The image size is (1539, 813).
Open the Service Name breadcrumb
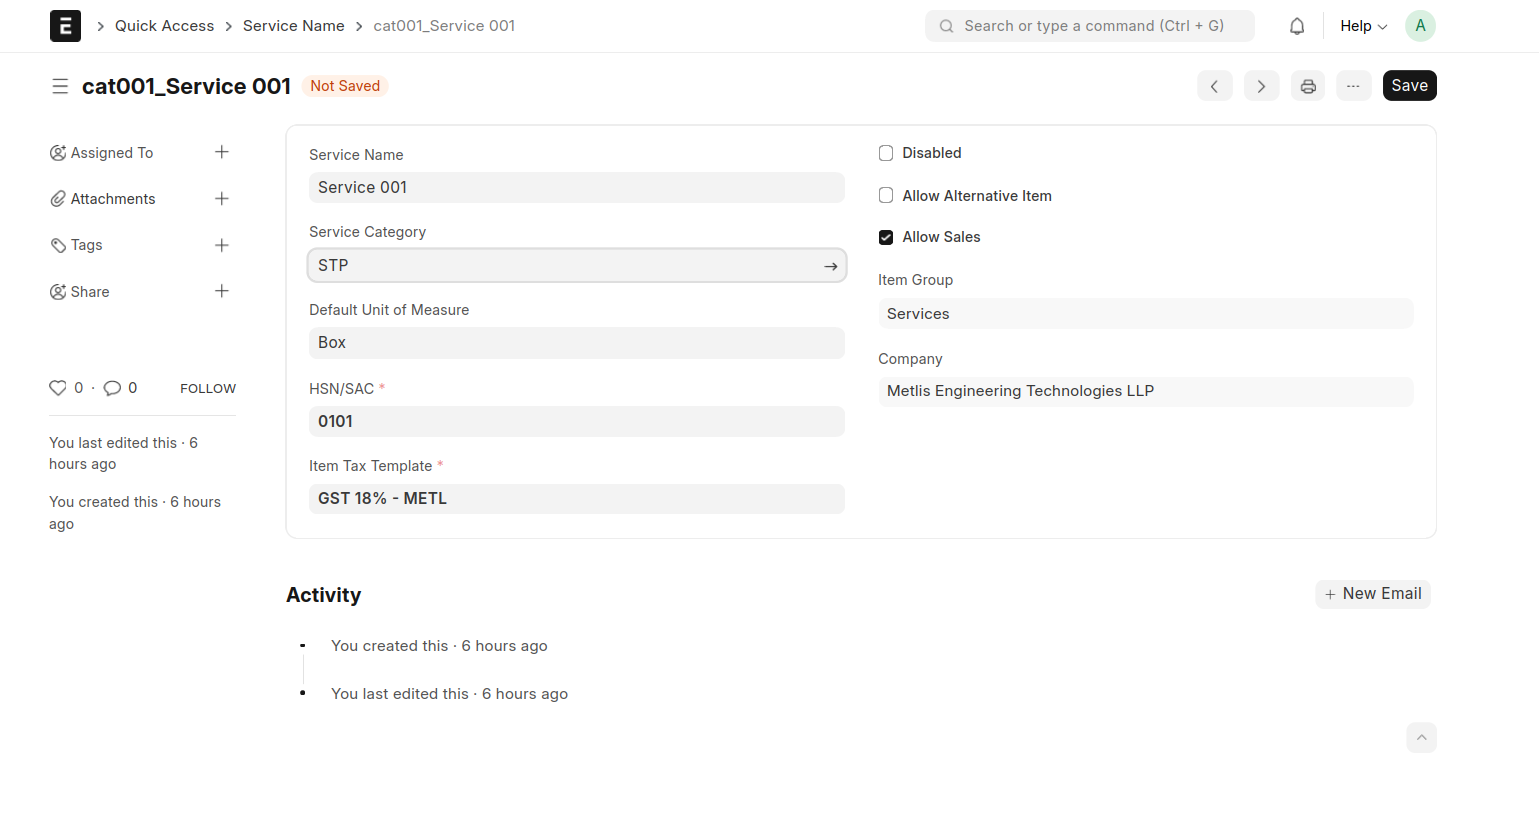[293, 26]
